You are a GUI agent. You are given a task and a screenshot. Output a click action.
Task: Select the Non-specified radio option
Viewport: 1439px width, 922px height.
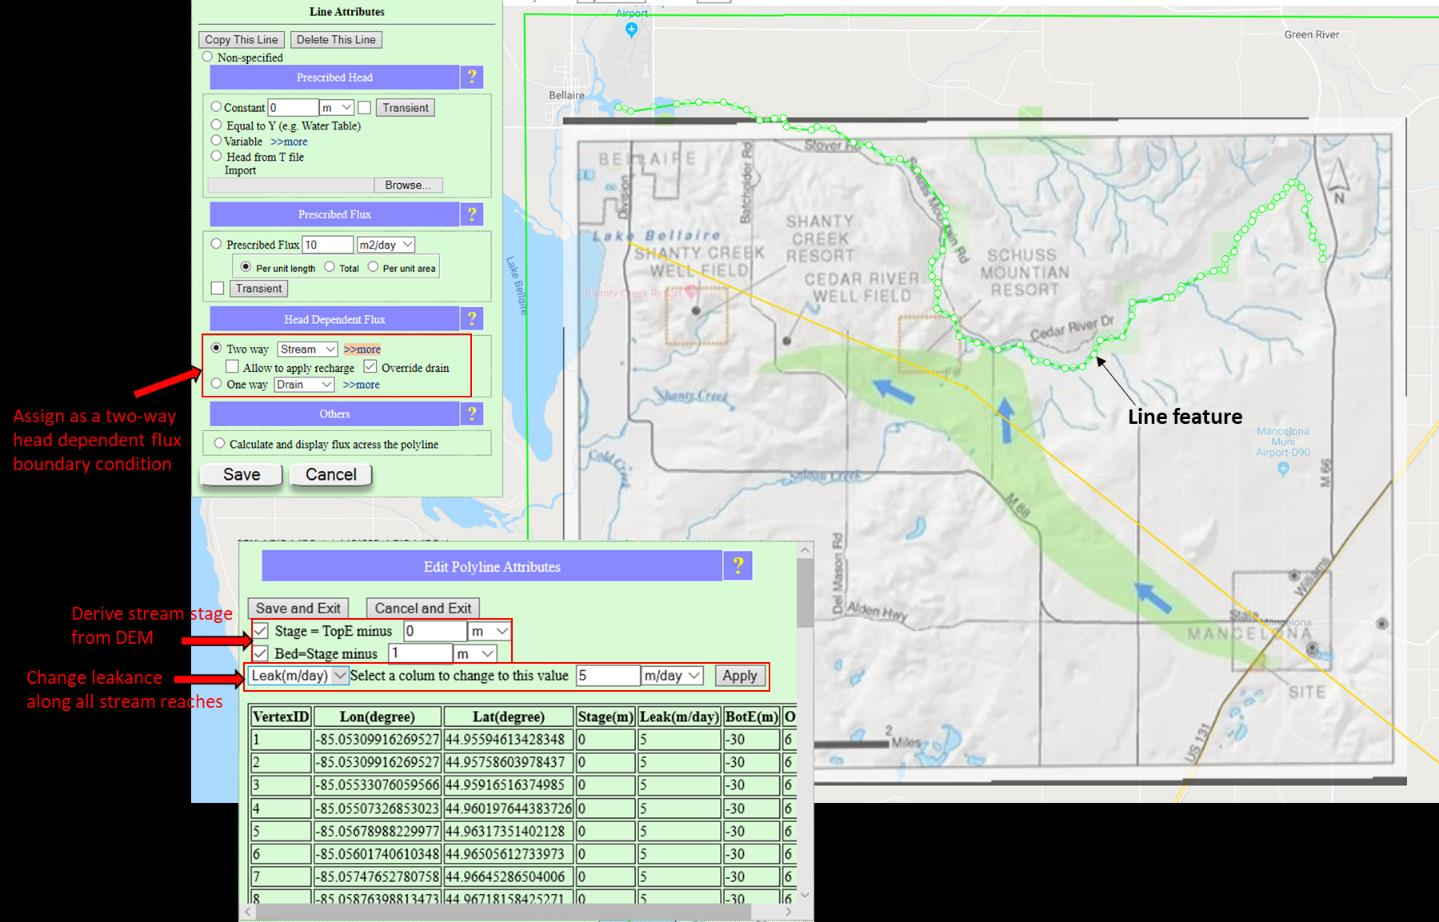(x=208, y=57)
